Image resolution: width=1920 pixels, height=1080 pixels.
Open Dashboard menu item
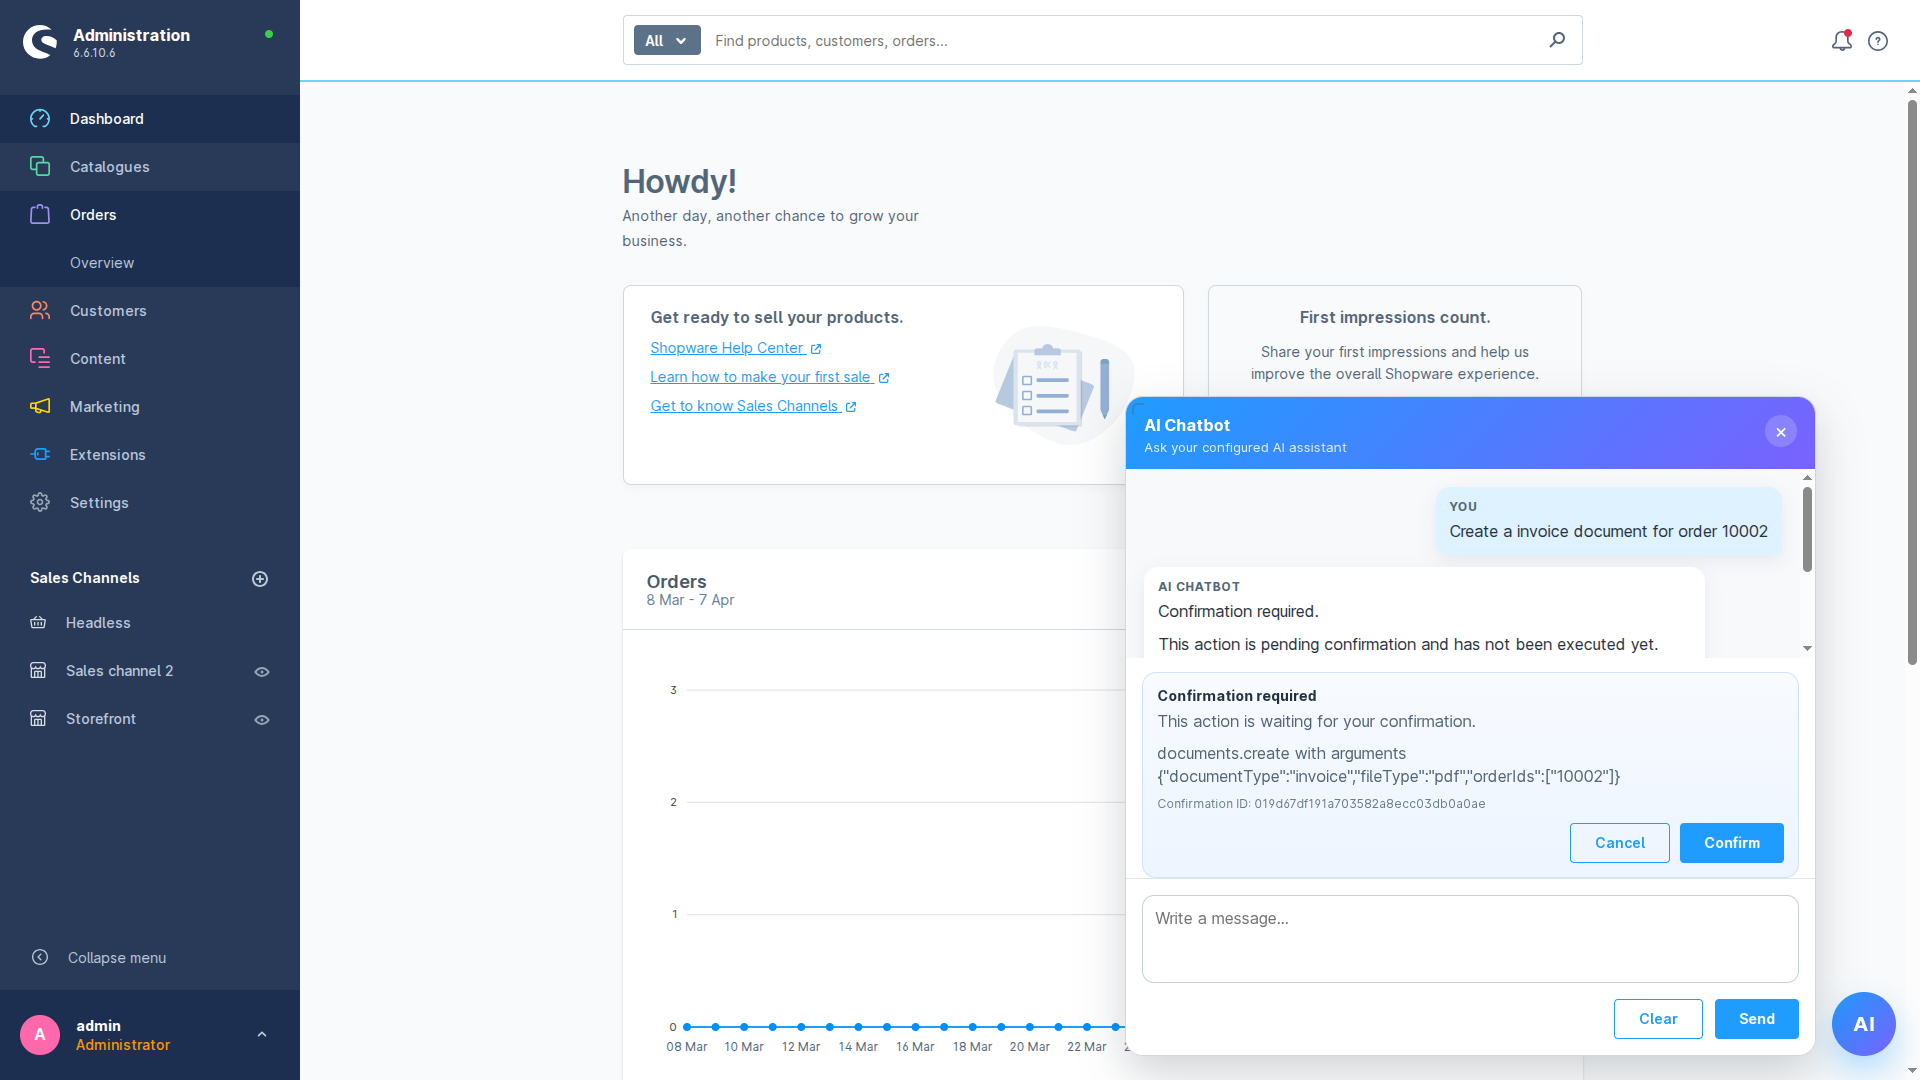[150, 119]
